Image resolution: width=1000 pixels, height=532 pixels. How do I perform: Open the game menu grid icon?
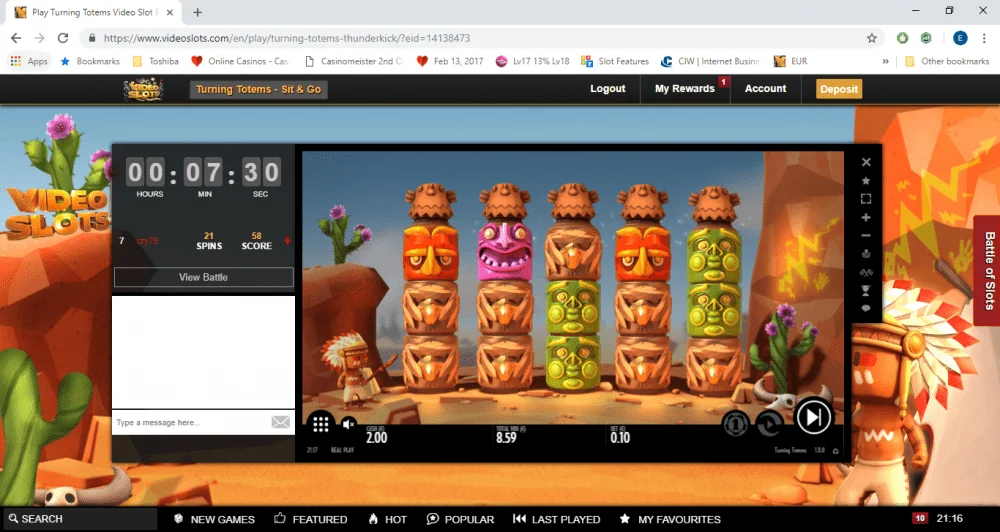pos(321,424)
